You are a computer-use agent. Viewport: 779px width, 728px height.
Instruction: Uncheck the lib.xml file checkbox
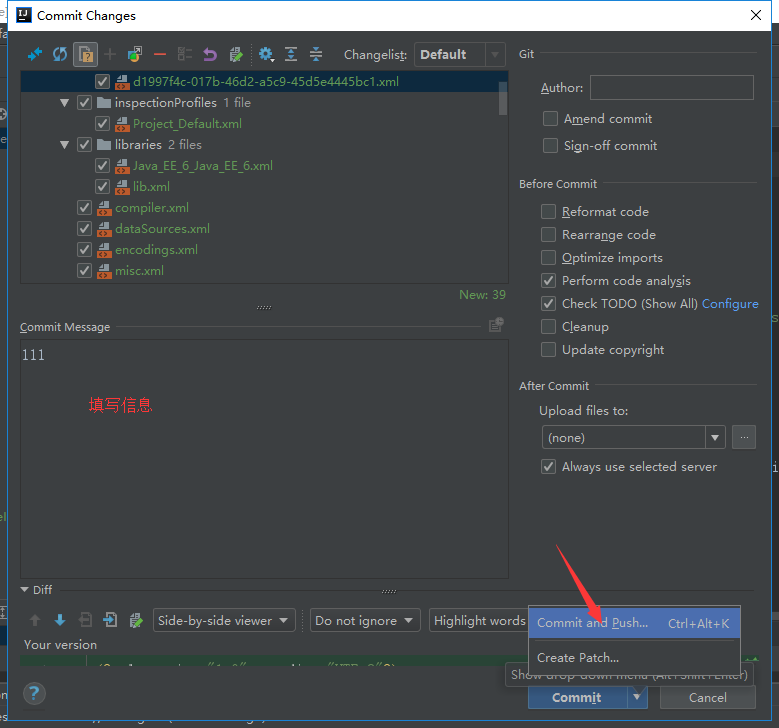coord(102,187)
